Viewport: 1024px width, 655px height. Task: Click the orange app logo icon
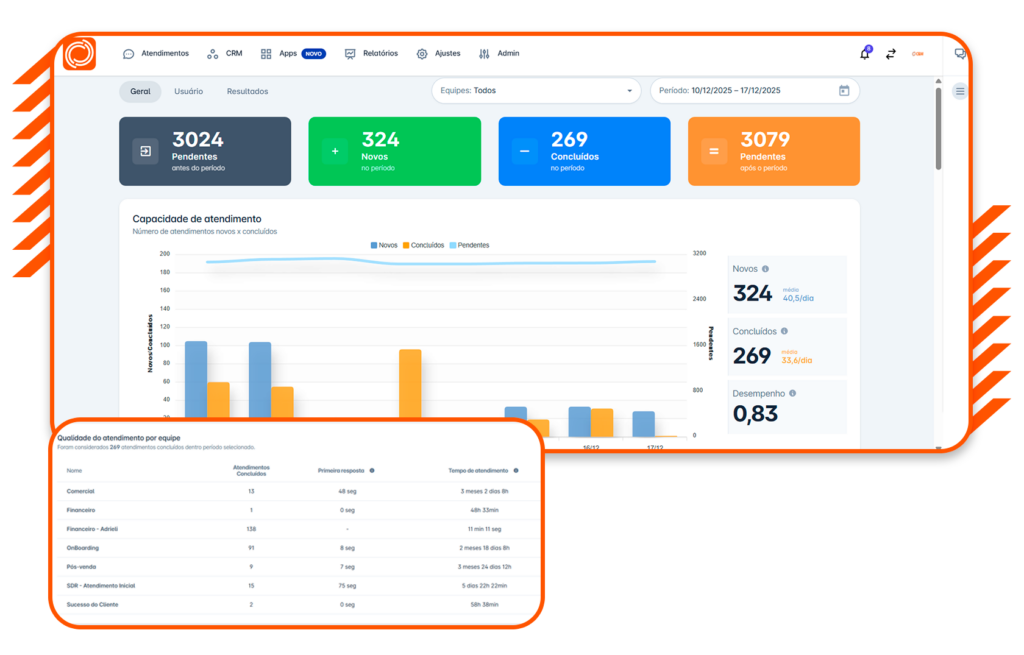(x=79, y=54)
